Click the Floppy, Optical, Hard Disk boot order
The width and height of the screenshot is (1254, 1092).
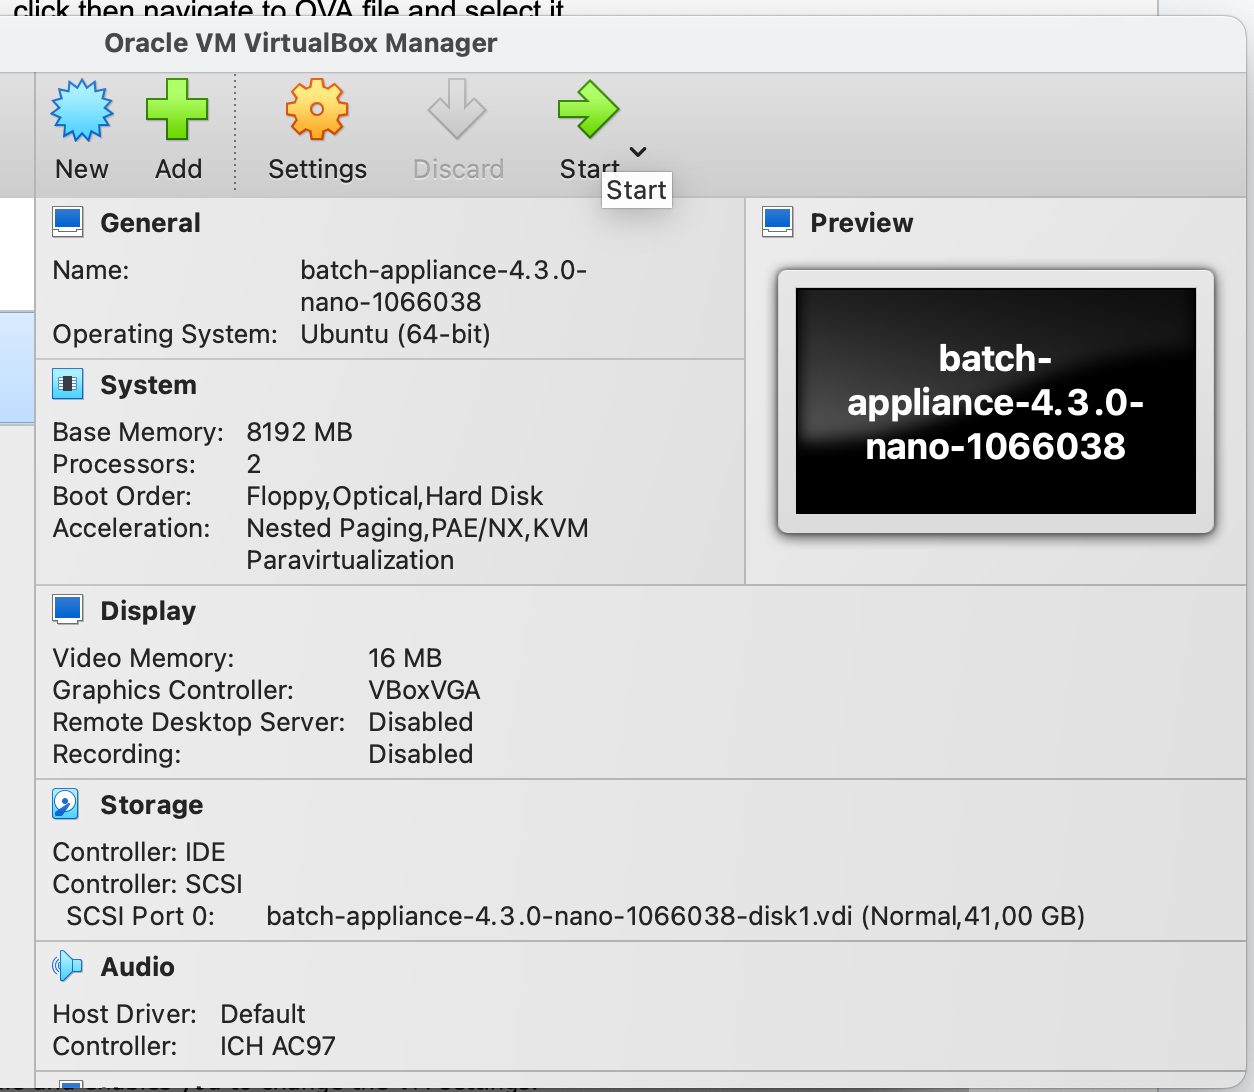tap(395, 496)
